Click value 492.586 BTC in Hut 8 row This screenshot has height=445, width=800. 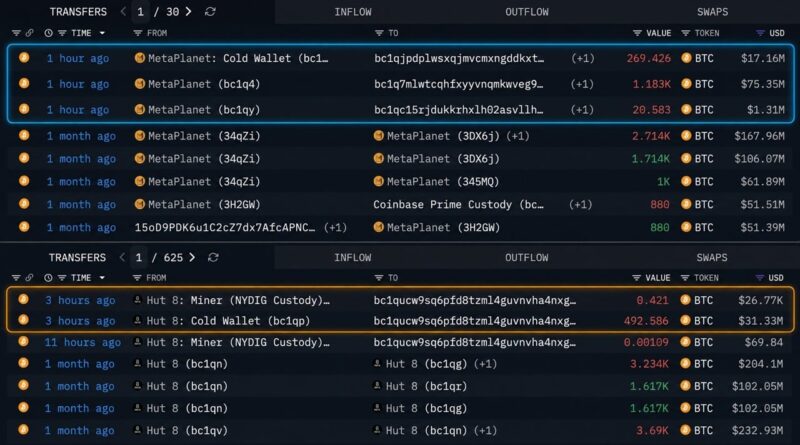tap(646, 320)
